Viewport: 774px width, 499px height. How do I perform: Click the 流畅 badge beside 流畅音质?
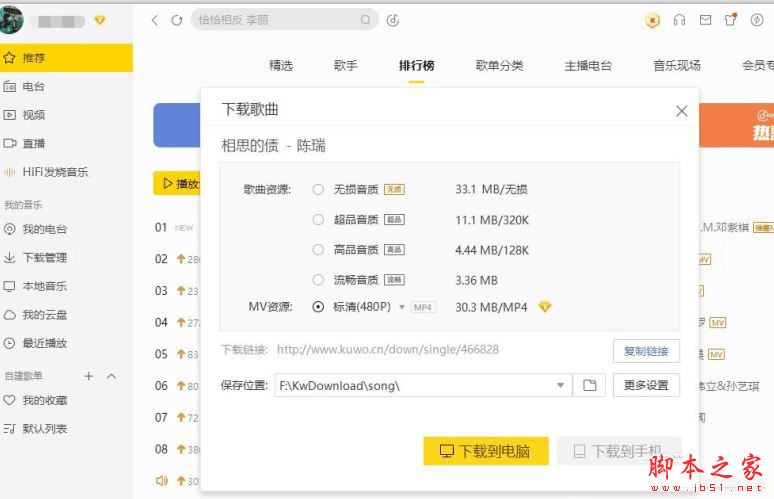[394, 280]
